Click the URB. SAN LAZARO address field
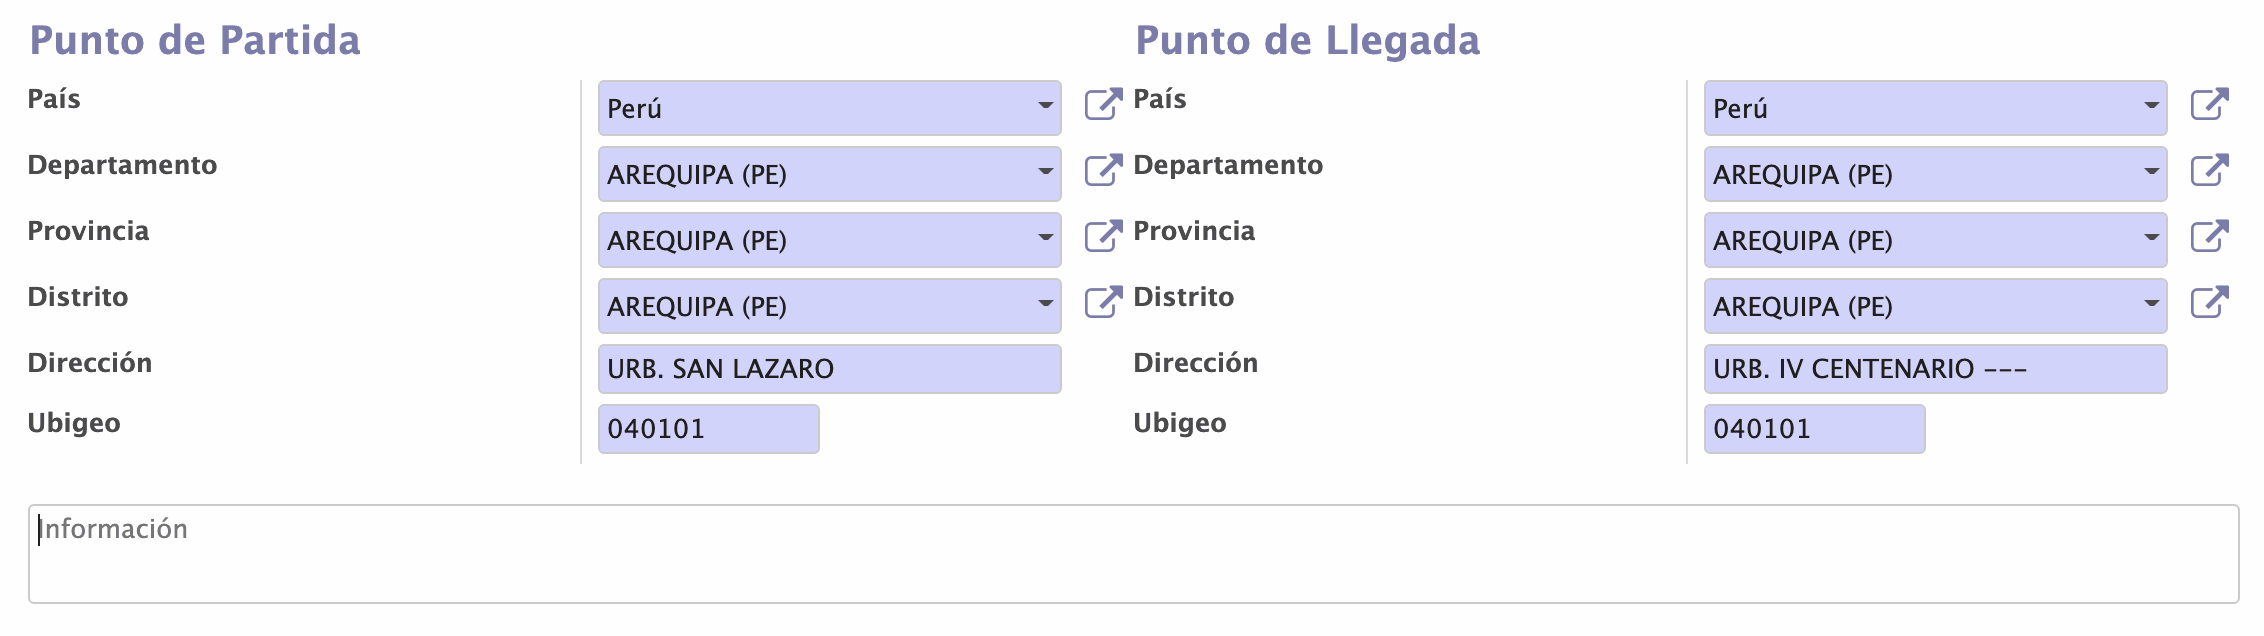The image size is (2264, 636). (x=828, y=369)
